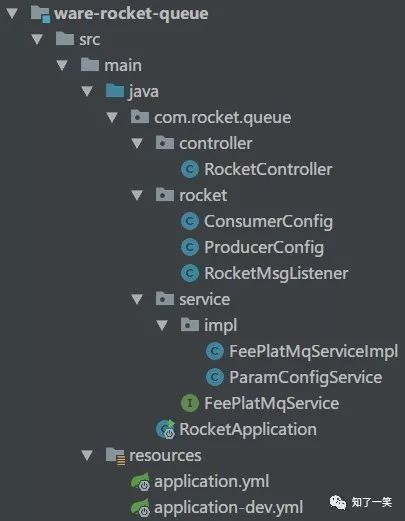Click the application.yml Spring config icon
The image size is (405, 521).
[140, 482]
